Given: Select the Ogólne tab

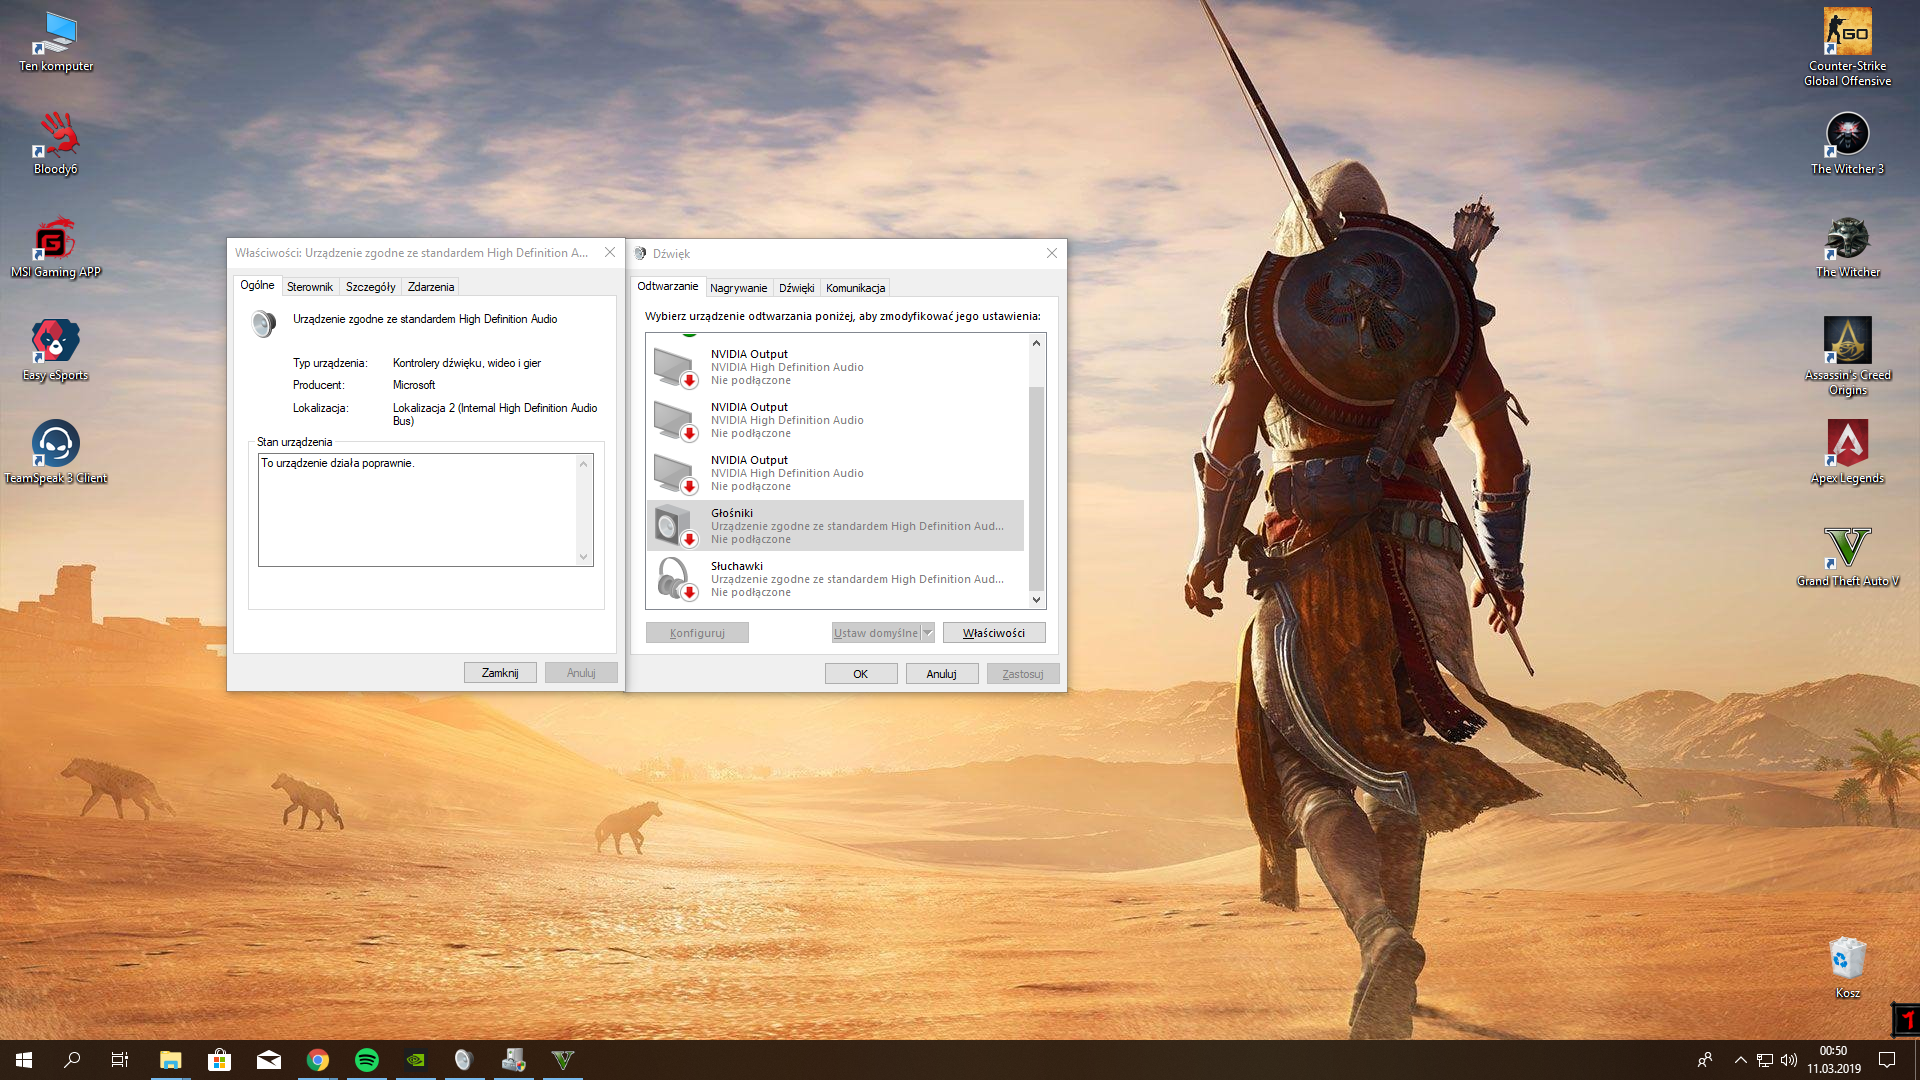Looking at the screenshot, I should (x=257, y=285).
